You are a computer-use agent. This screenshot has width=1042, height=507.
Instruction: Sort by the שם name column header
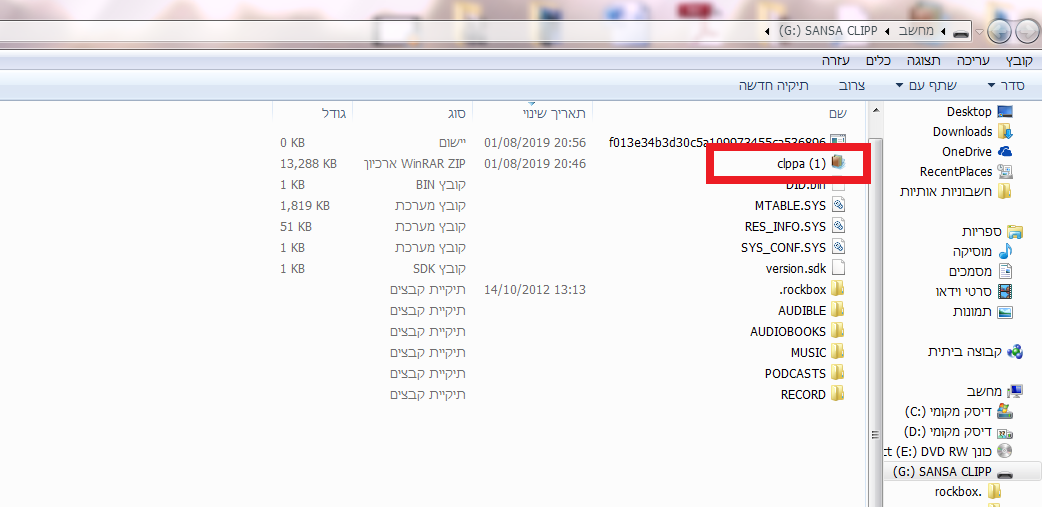837,114
